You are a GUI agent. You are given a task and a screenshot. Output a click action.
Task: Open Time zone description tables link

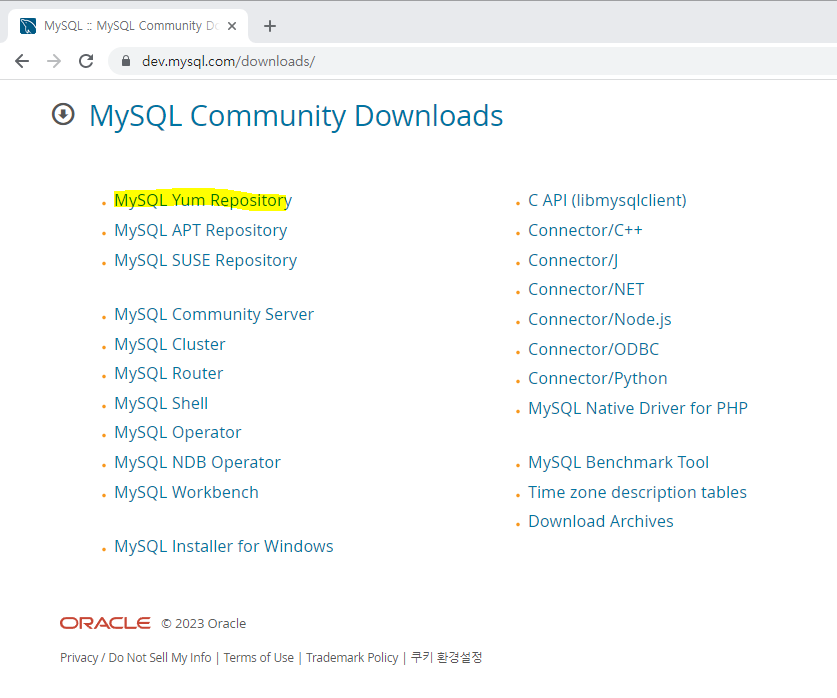(637, 492)
